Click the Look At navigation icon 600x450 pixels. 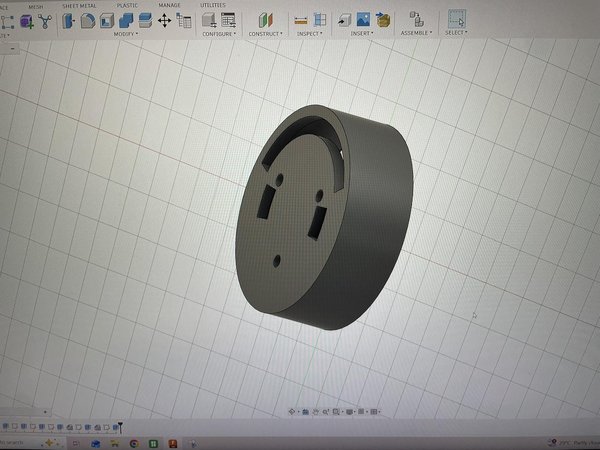[x=305, y=412]
